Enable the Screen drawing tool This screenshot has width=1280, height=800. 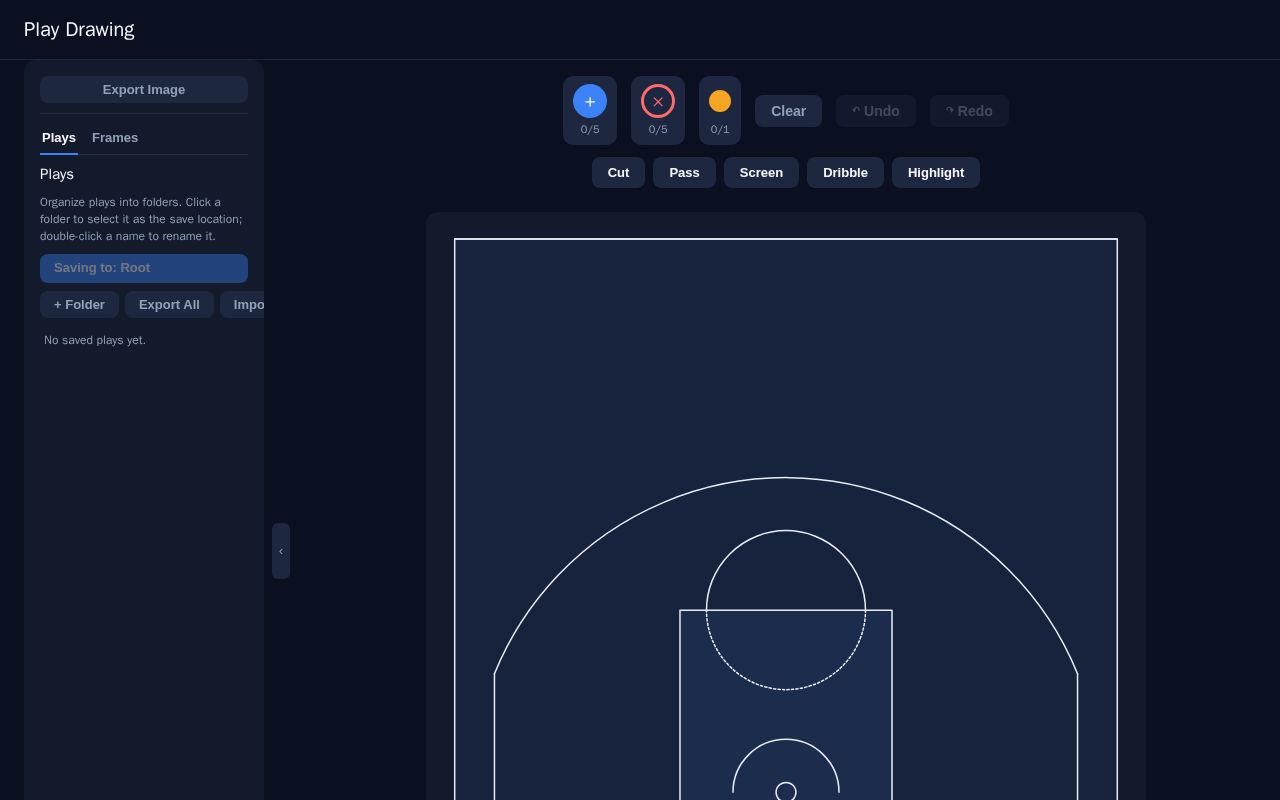pos(761,172)
